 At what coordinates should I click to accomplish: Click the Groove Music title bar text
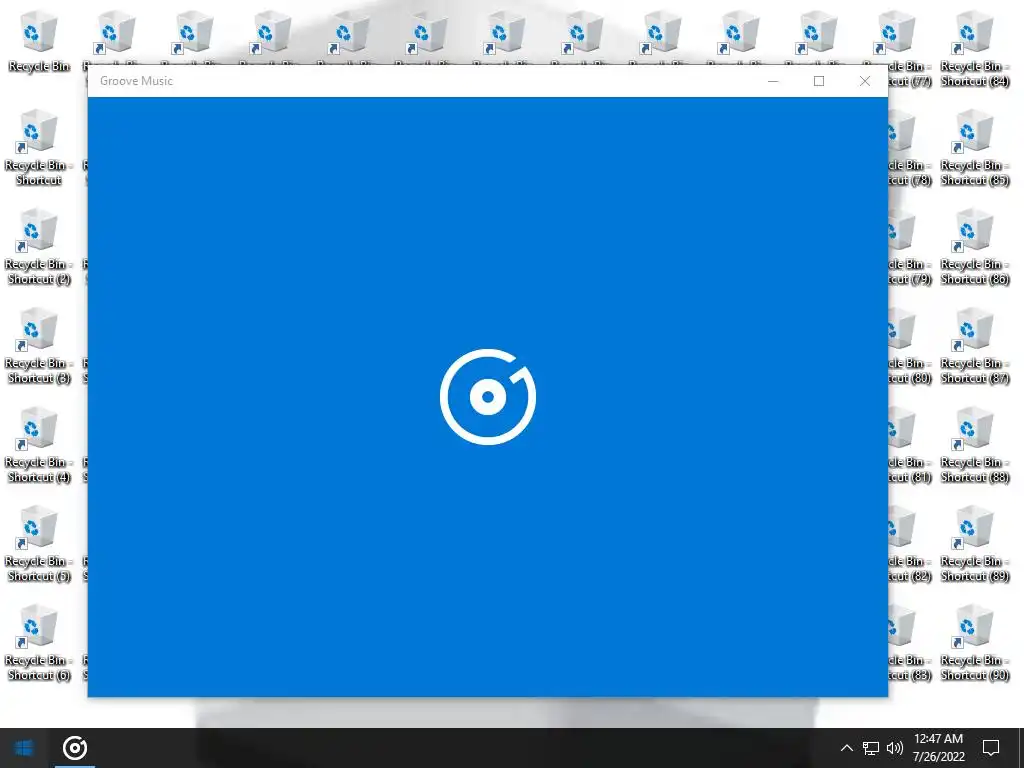click(136, 81)
